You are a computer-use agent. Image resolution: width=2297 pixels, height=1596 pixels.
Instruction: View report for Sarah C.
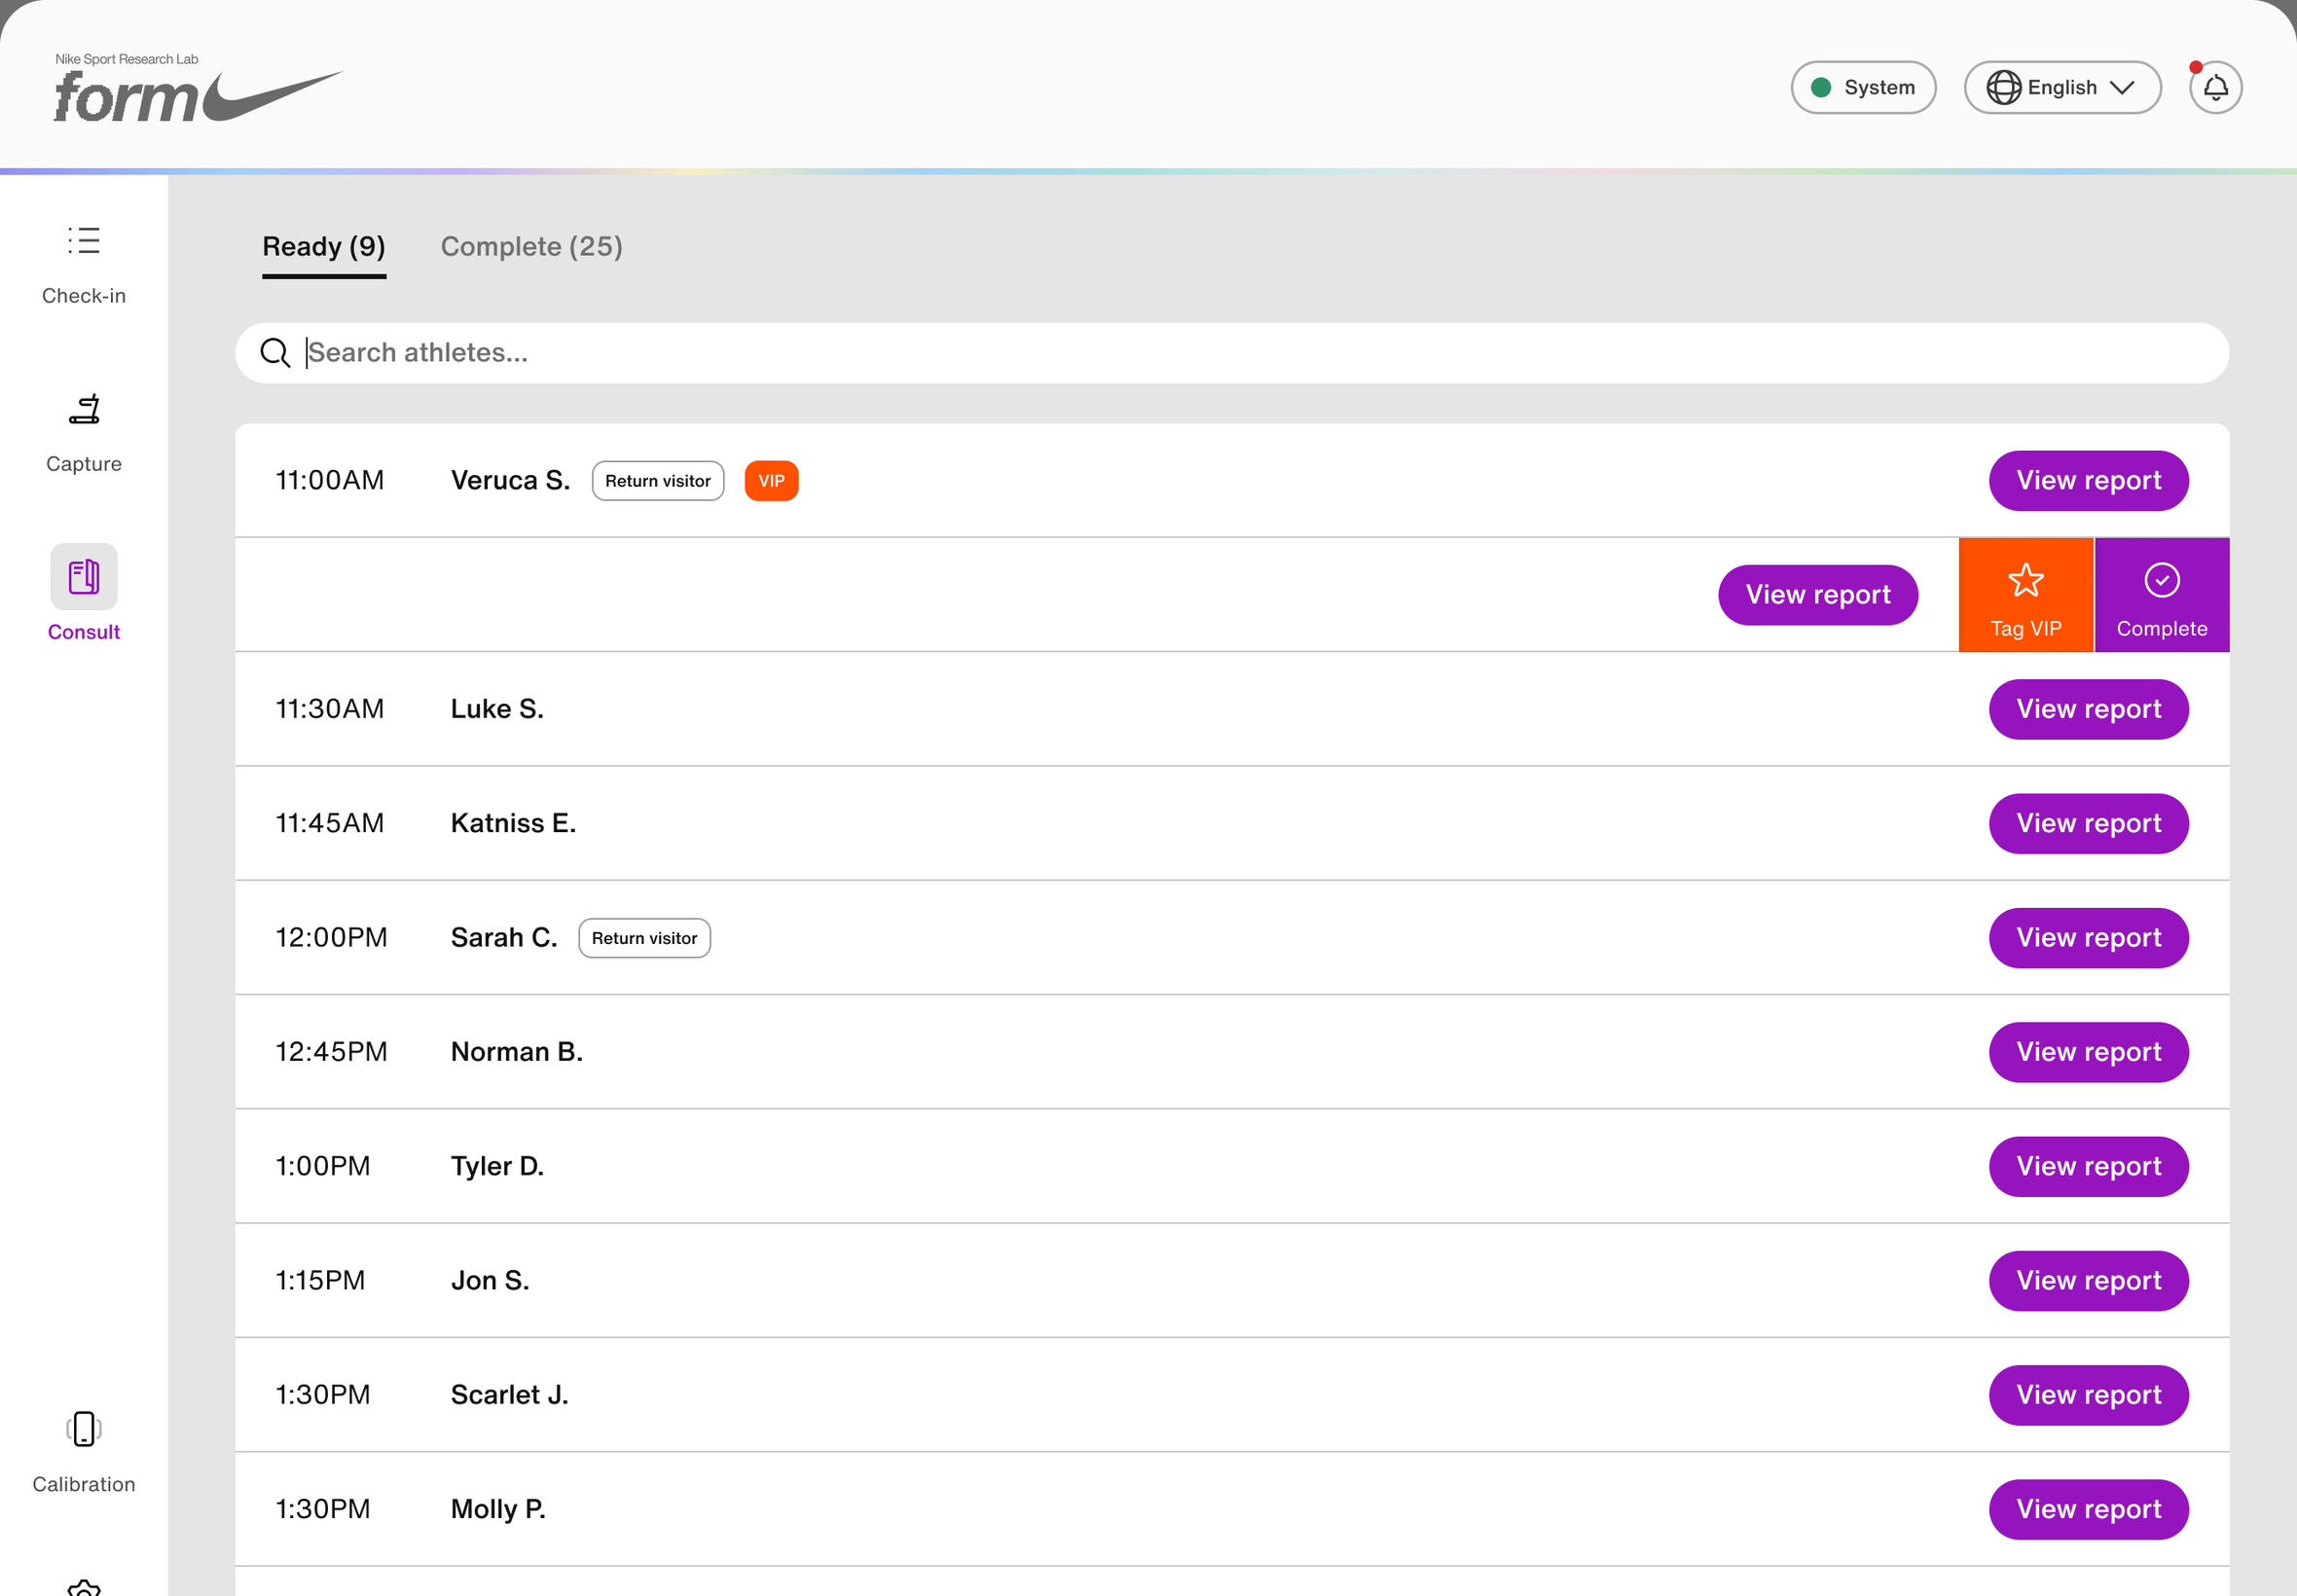click(x=2088, y=938)
